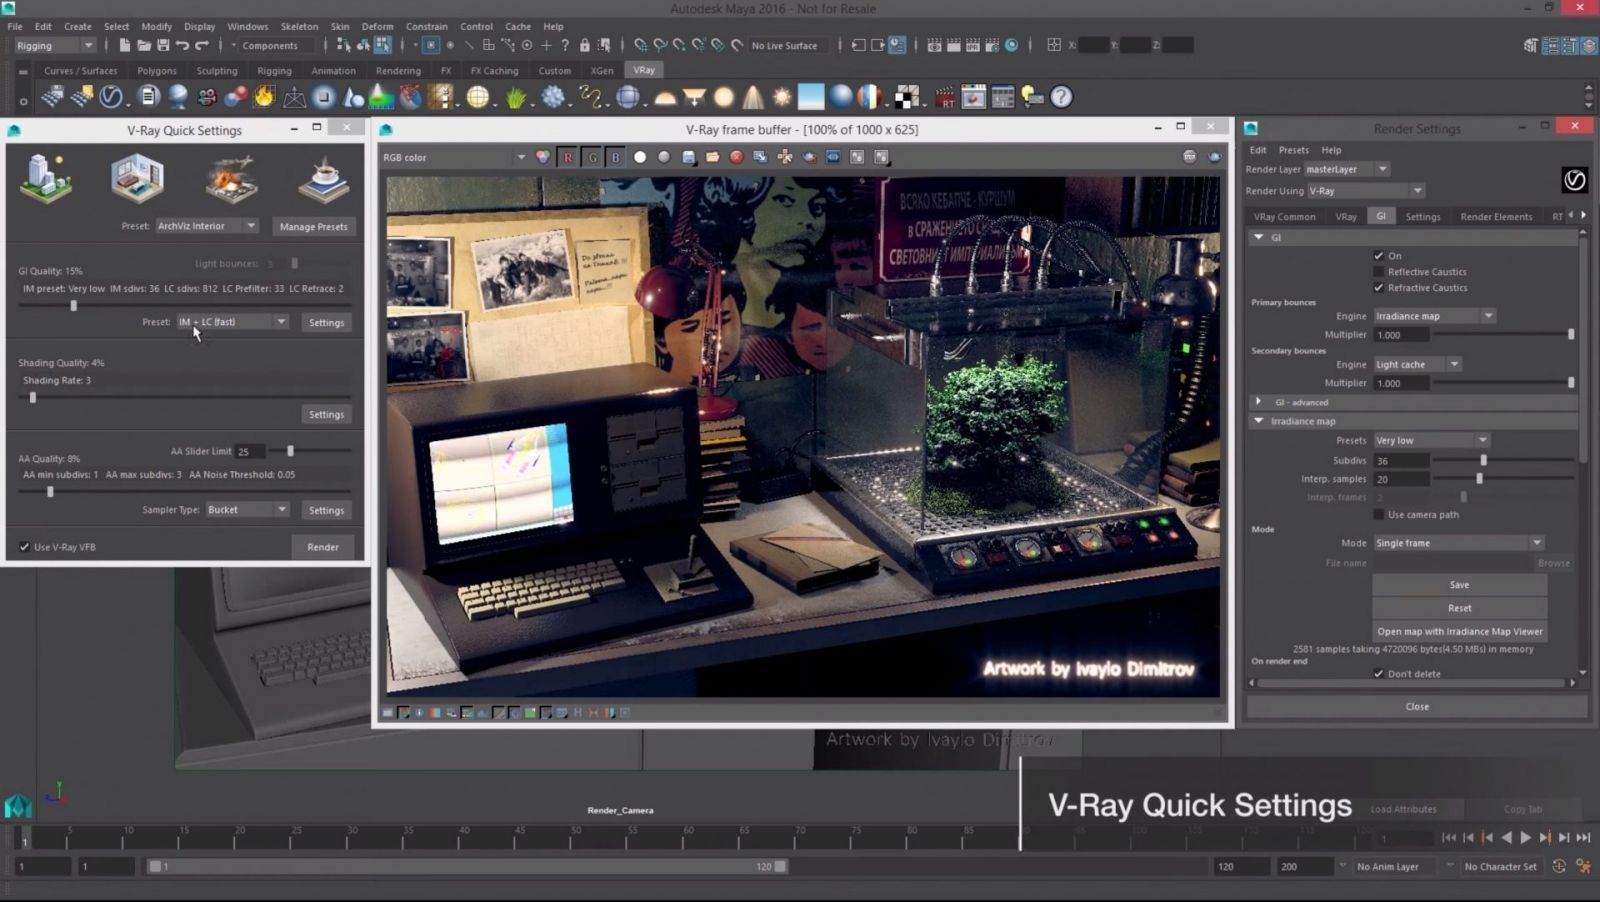1600x902 pixels.
Task: Open the Render Elements tab
Action: point(1496,216)
